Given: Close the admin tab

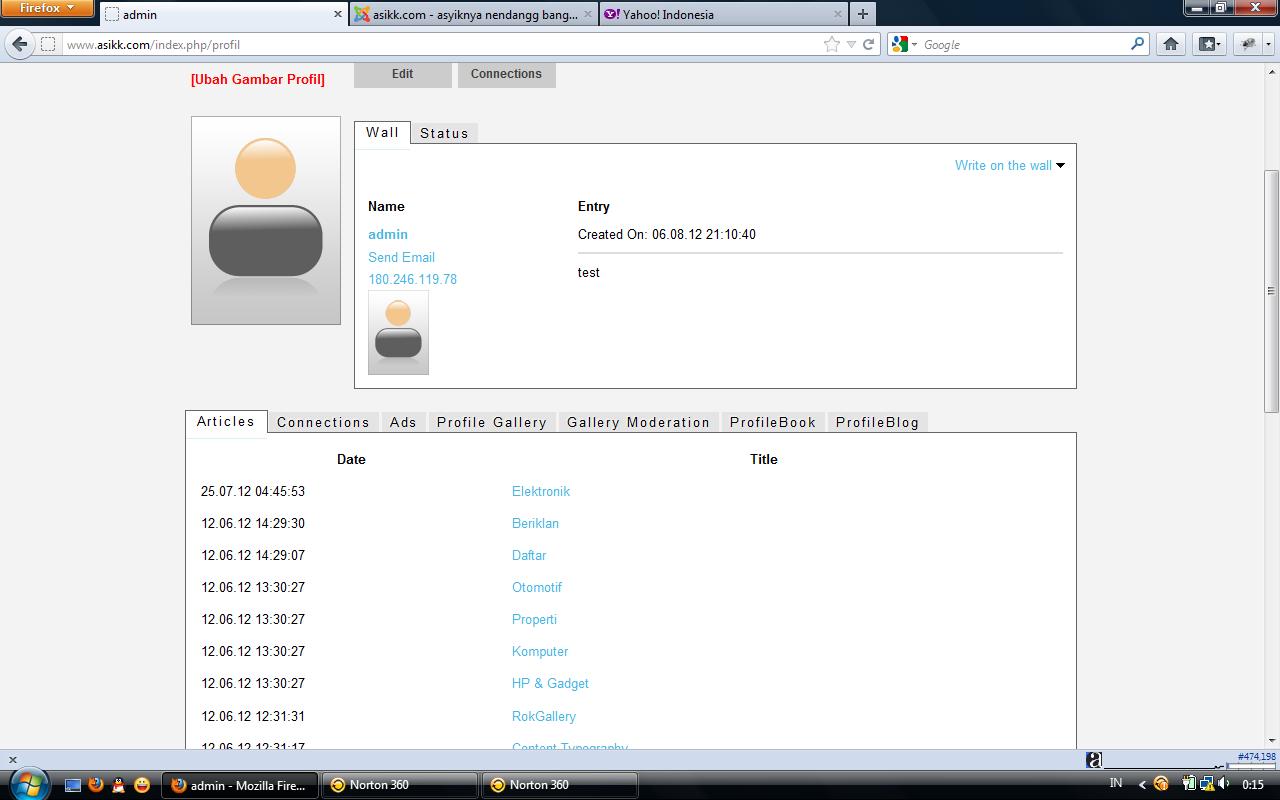Looking at the screenshot, I should 338,14.
